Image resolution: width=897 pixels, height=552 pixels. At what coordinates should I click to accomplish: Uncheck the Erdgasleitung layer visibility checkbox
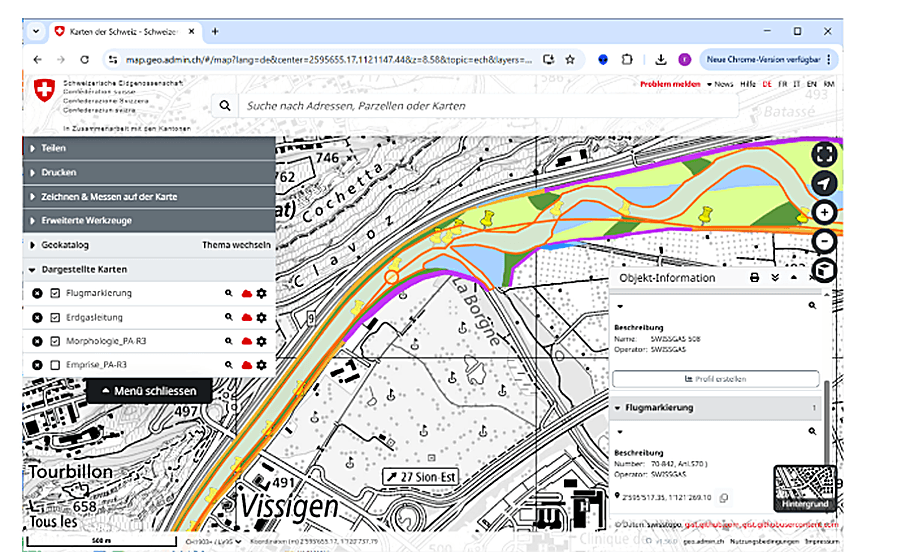coord(55,317)
